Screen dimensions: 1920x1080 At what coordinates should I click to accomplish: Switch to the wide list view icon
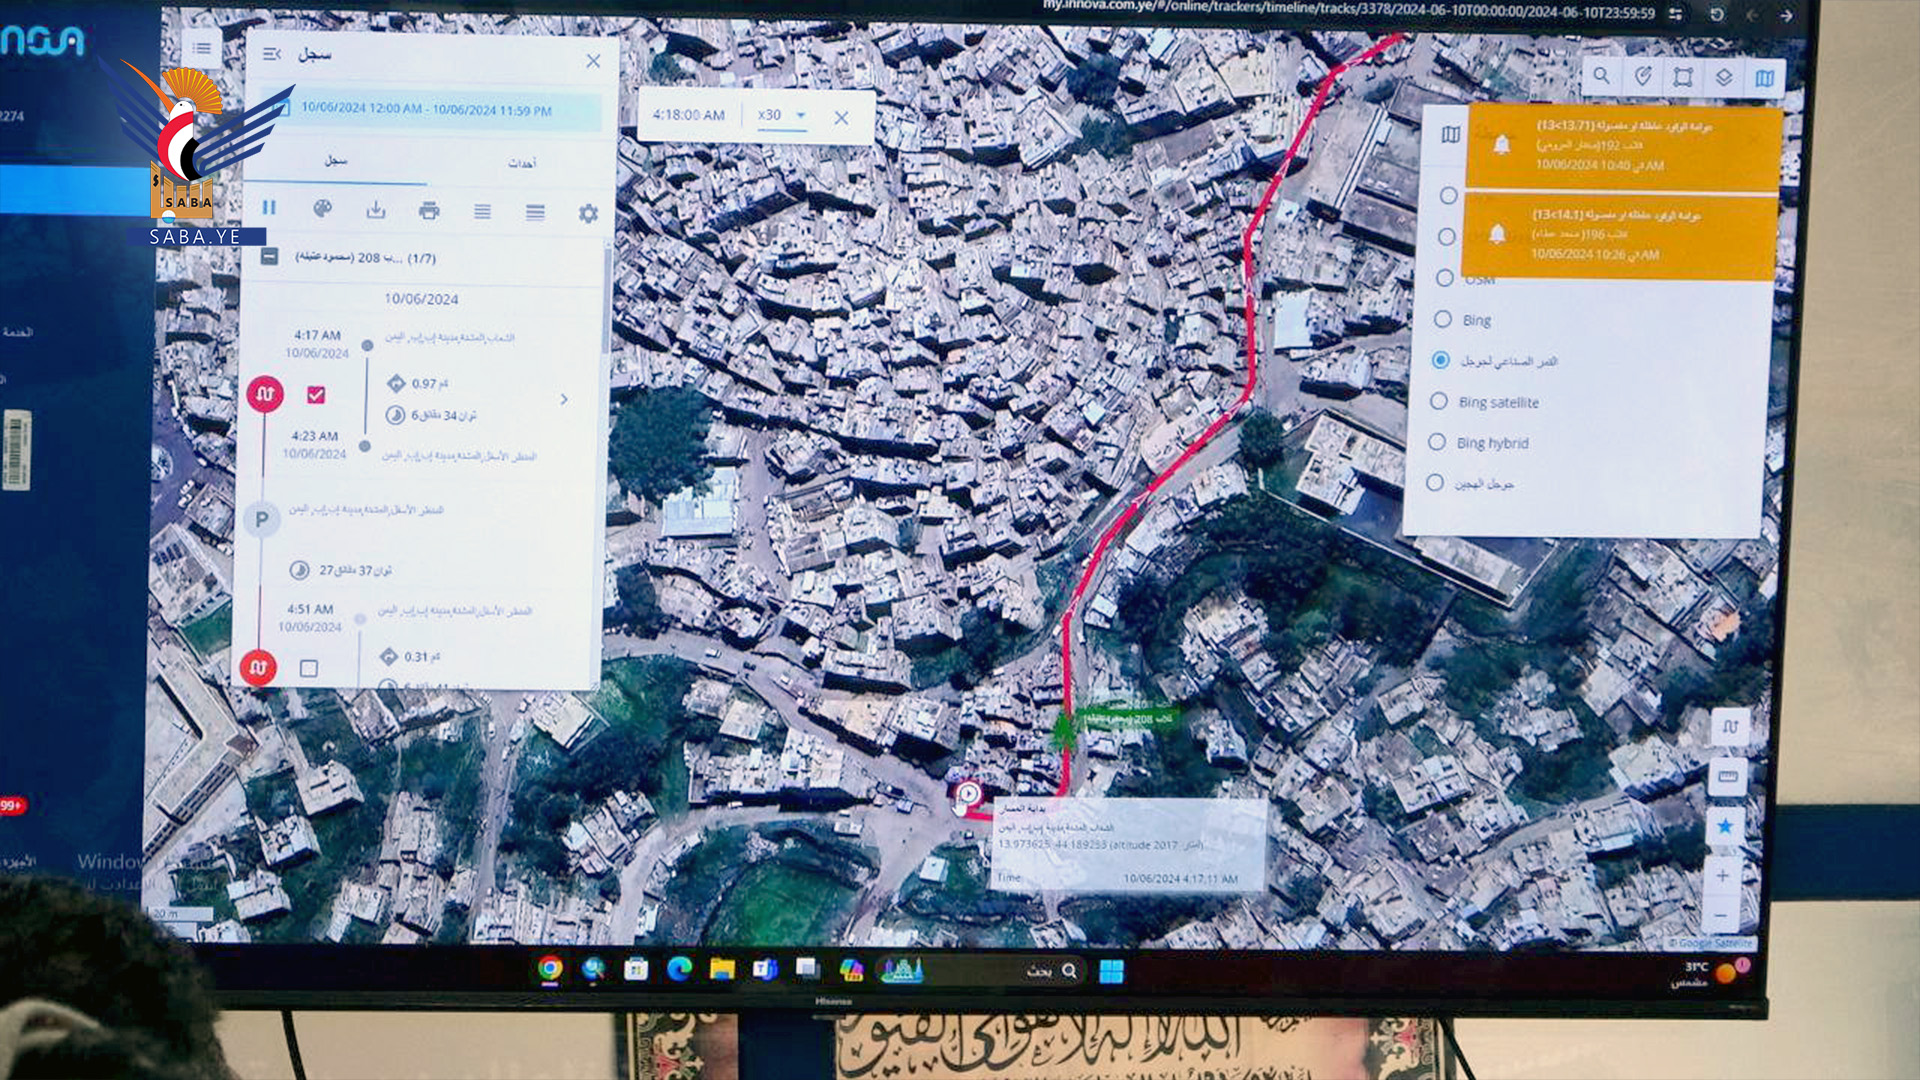535,212
